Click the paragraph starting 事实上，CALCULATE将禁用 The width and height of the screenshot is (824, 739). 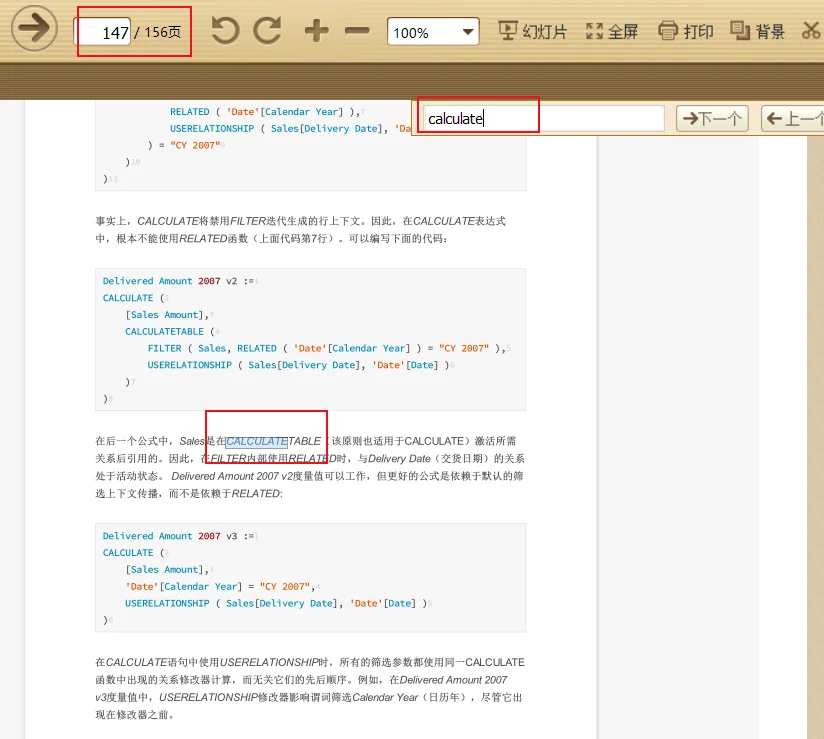[x=301, y=230]
